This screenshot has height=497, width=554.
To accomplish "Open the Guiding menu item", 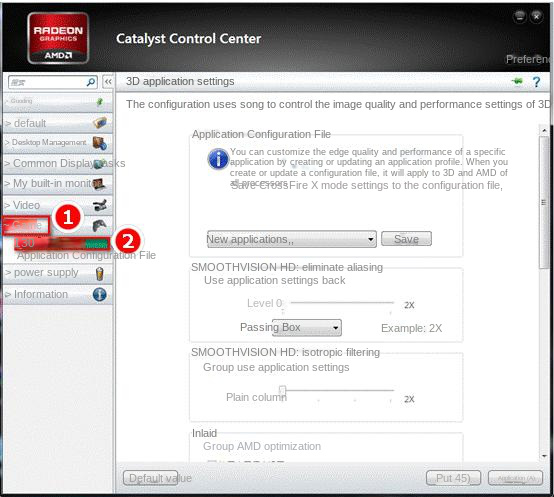I will (x=58, y=102).
